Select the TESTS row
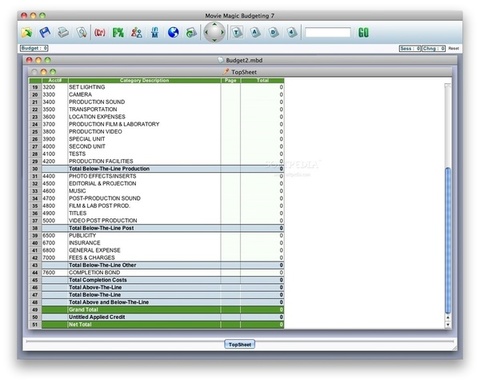 point(156,154)
